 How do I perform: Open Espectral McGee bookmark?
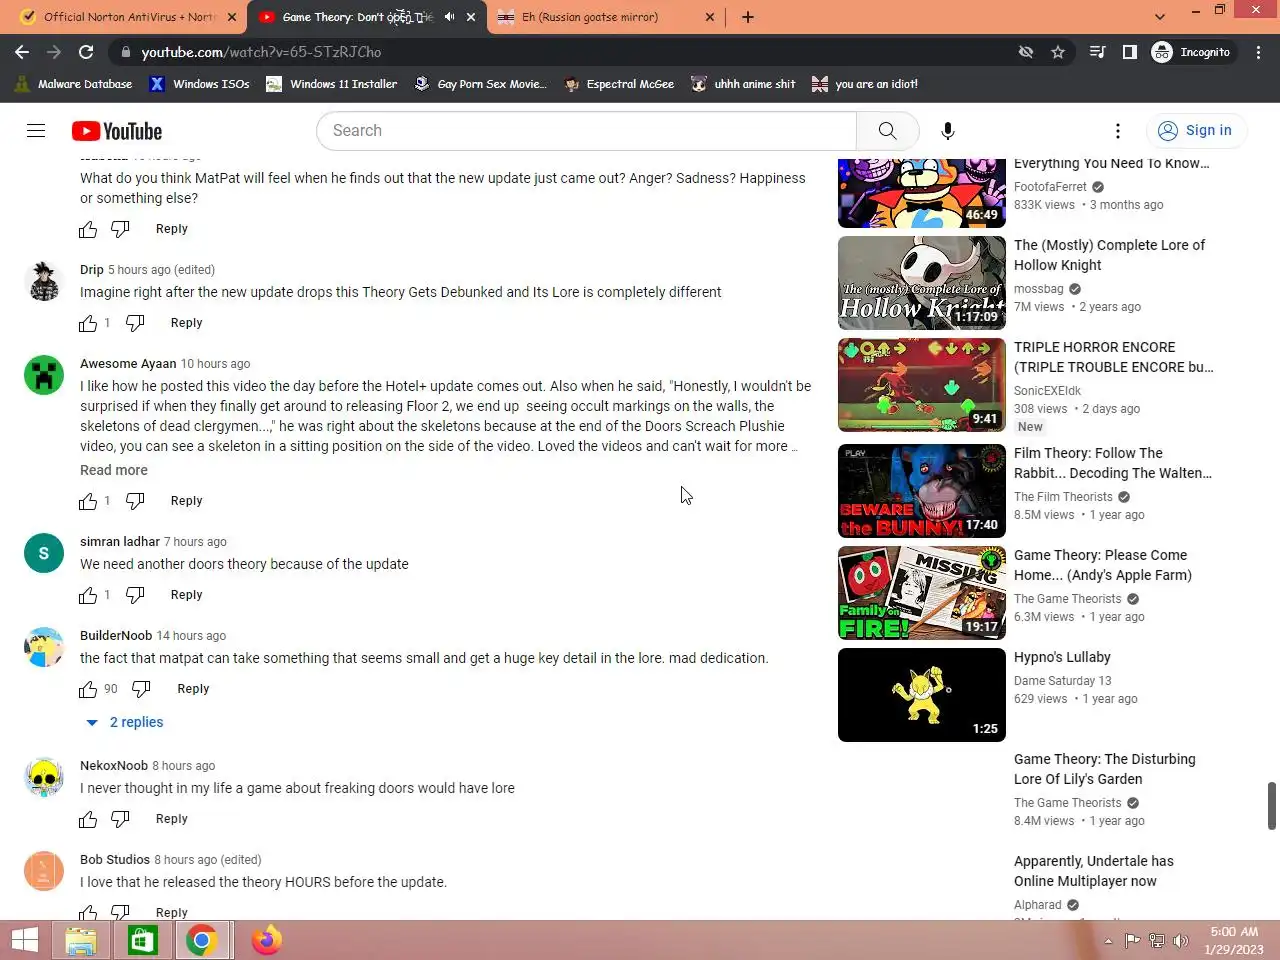[x=619, y=84]
